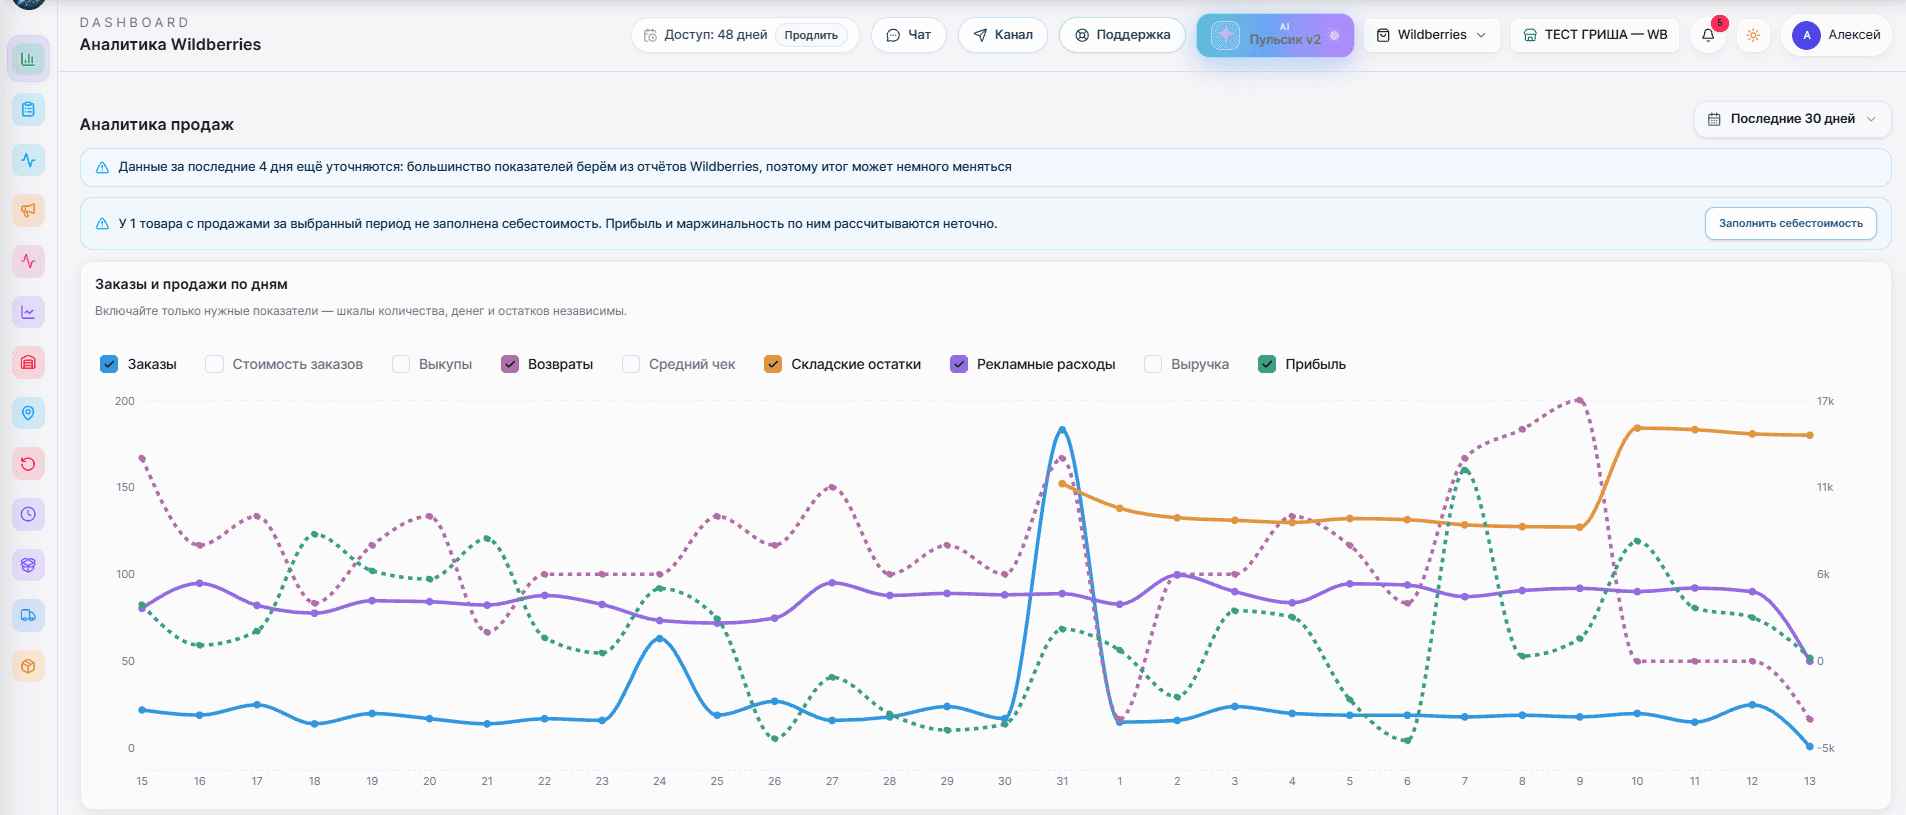Click the 17k right axis label
This screenshot has height=815, width=1906.
pos(1825,401)
